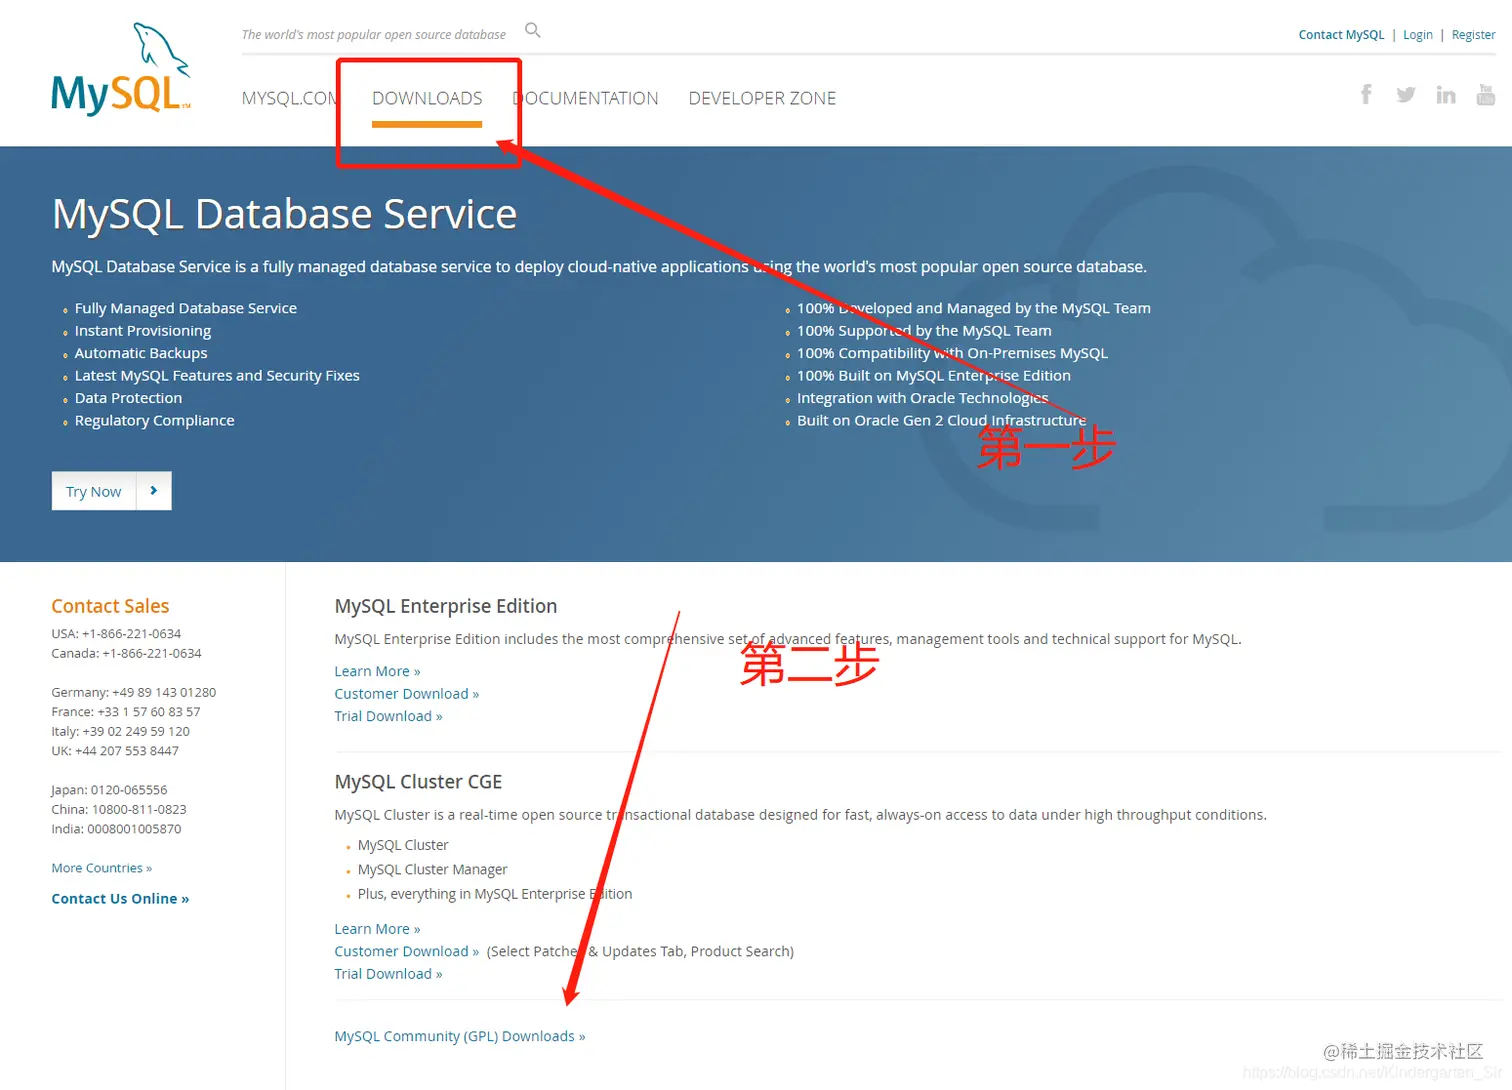
Task: Click Automatic Backups bullet text
Action: coord(141,353)
